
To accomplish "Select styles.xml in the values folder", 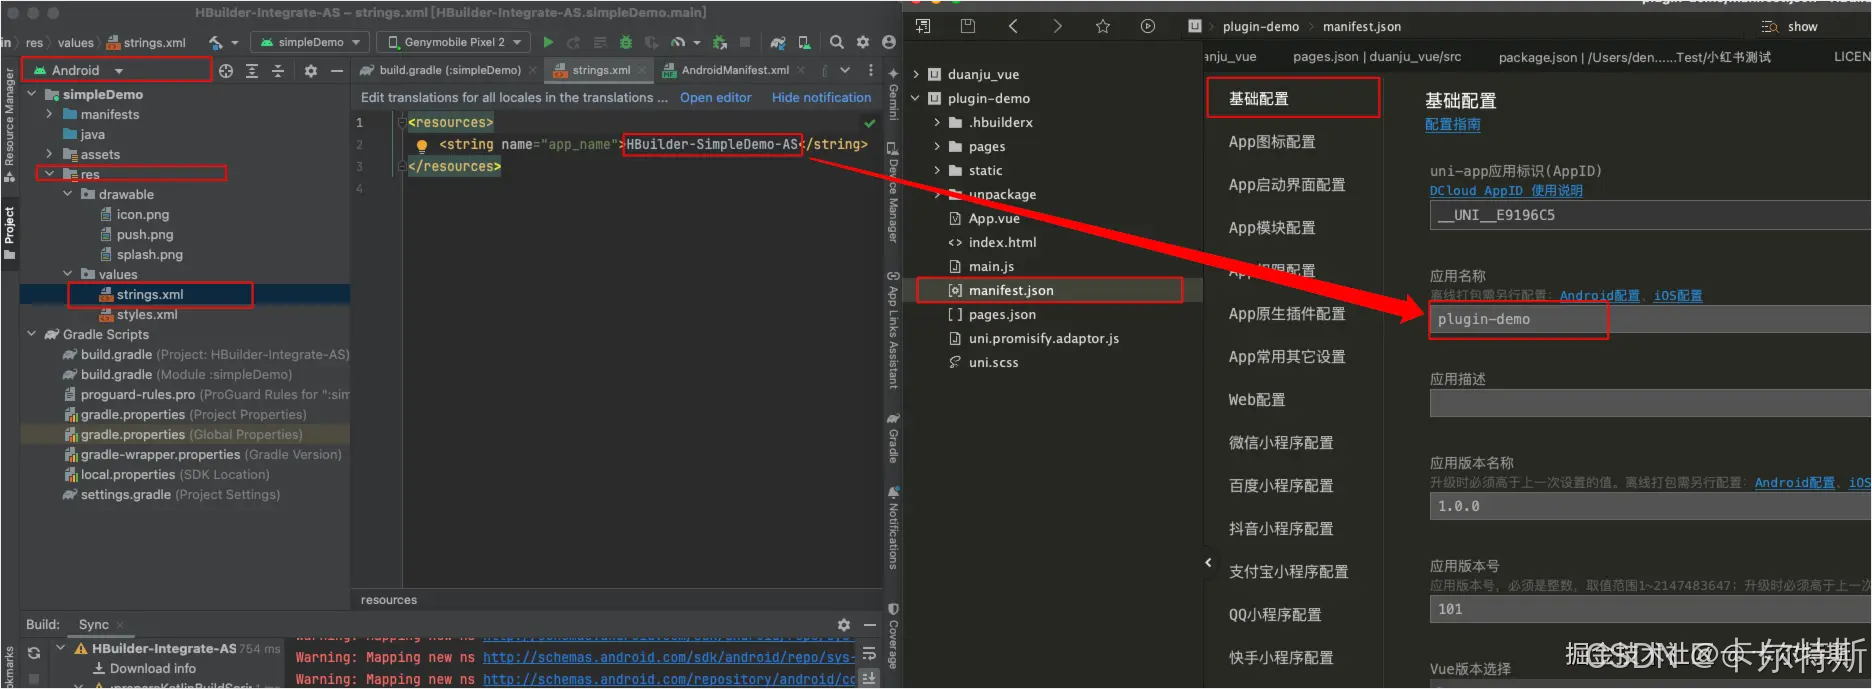I will [x=140, y=314].
